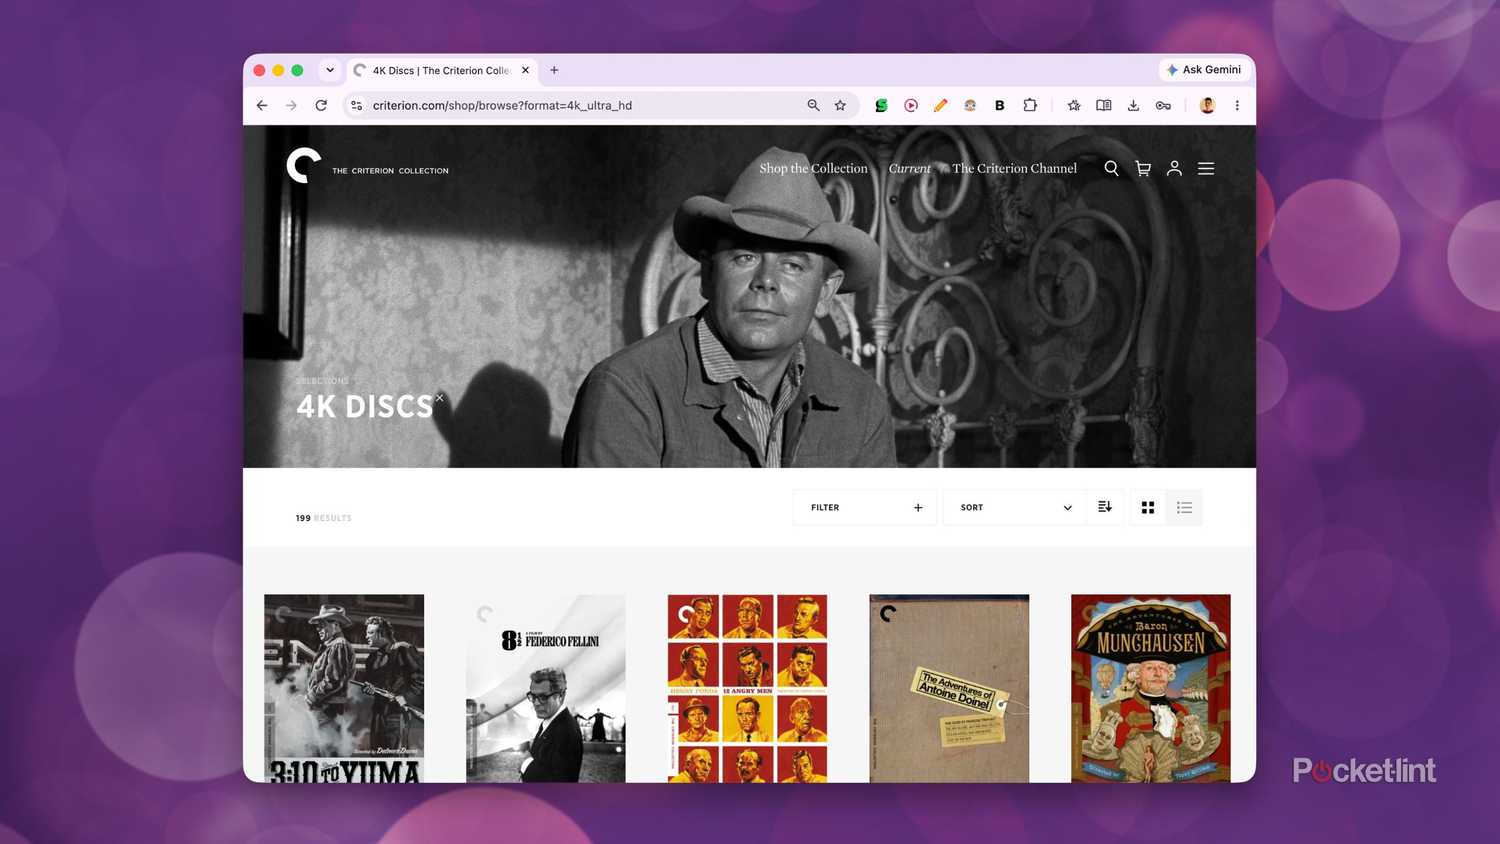1500x844 pixels.
Task: Open the Federico Fellini 8½ cover
Action: 546,688
